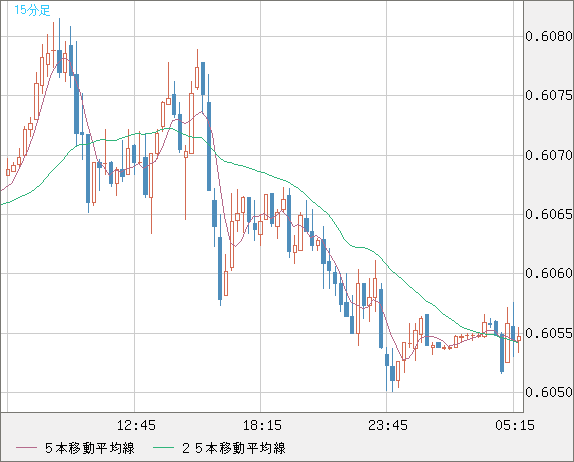
Task: Select the 0.6050 price axis label
Action: pyautogui.click(x=549, y=392)
